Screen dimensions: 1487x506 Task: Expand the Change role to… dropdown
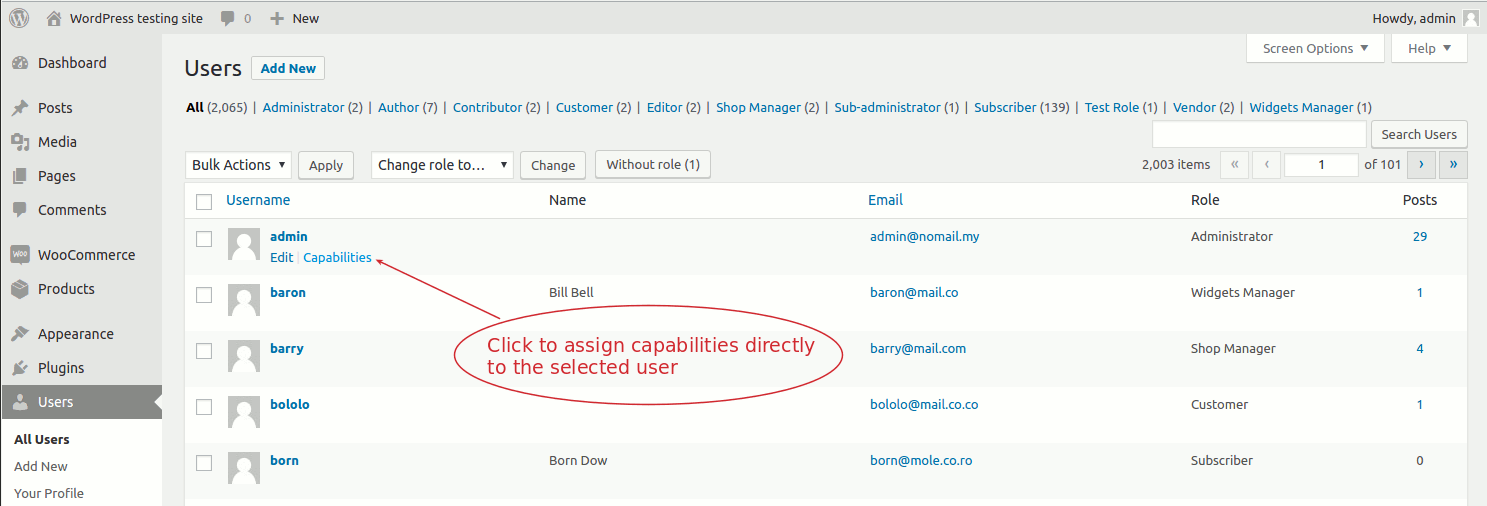pyautogui.click(x=442, y=165)
